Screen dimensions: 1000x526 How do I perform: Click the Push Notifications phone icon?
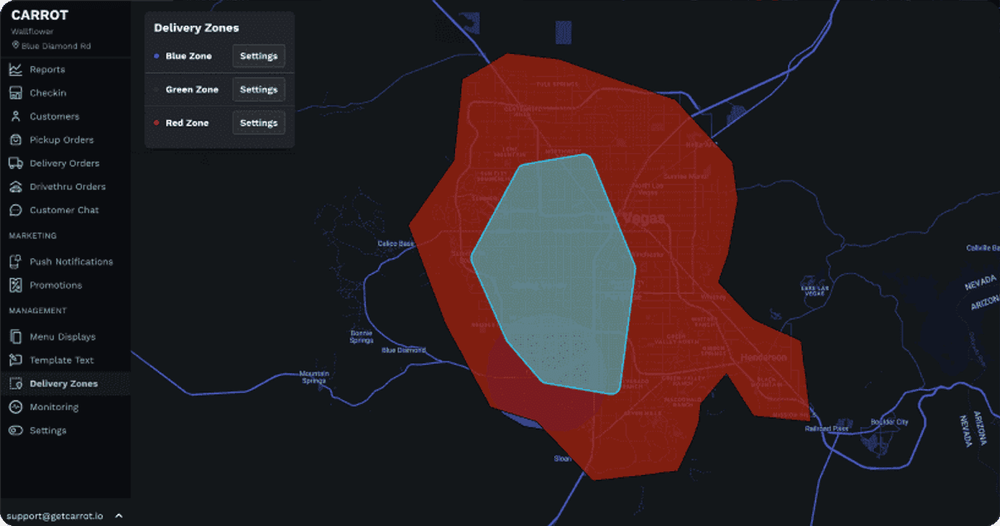click(x=16, y=262)
